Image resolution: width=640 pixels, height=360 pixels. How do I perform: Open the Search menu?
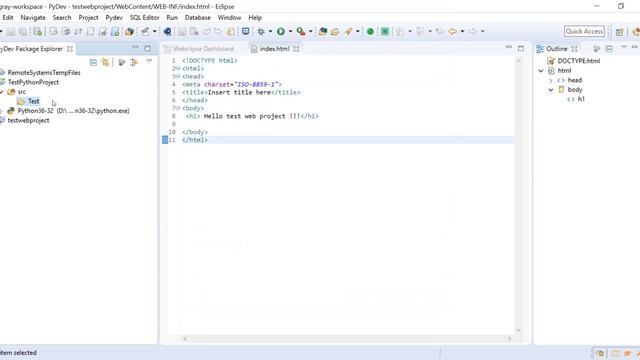point(62,18)
